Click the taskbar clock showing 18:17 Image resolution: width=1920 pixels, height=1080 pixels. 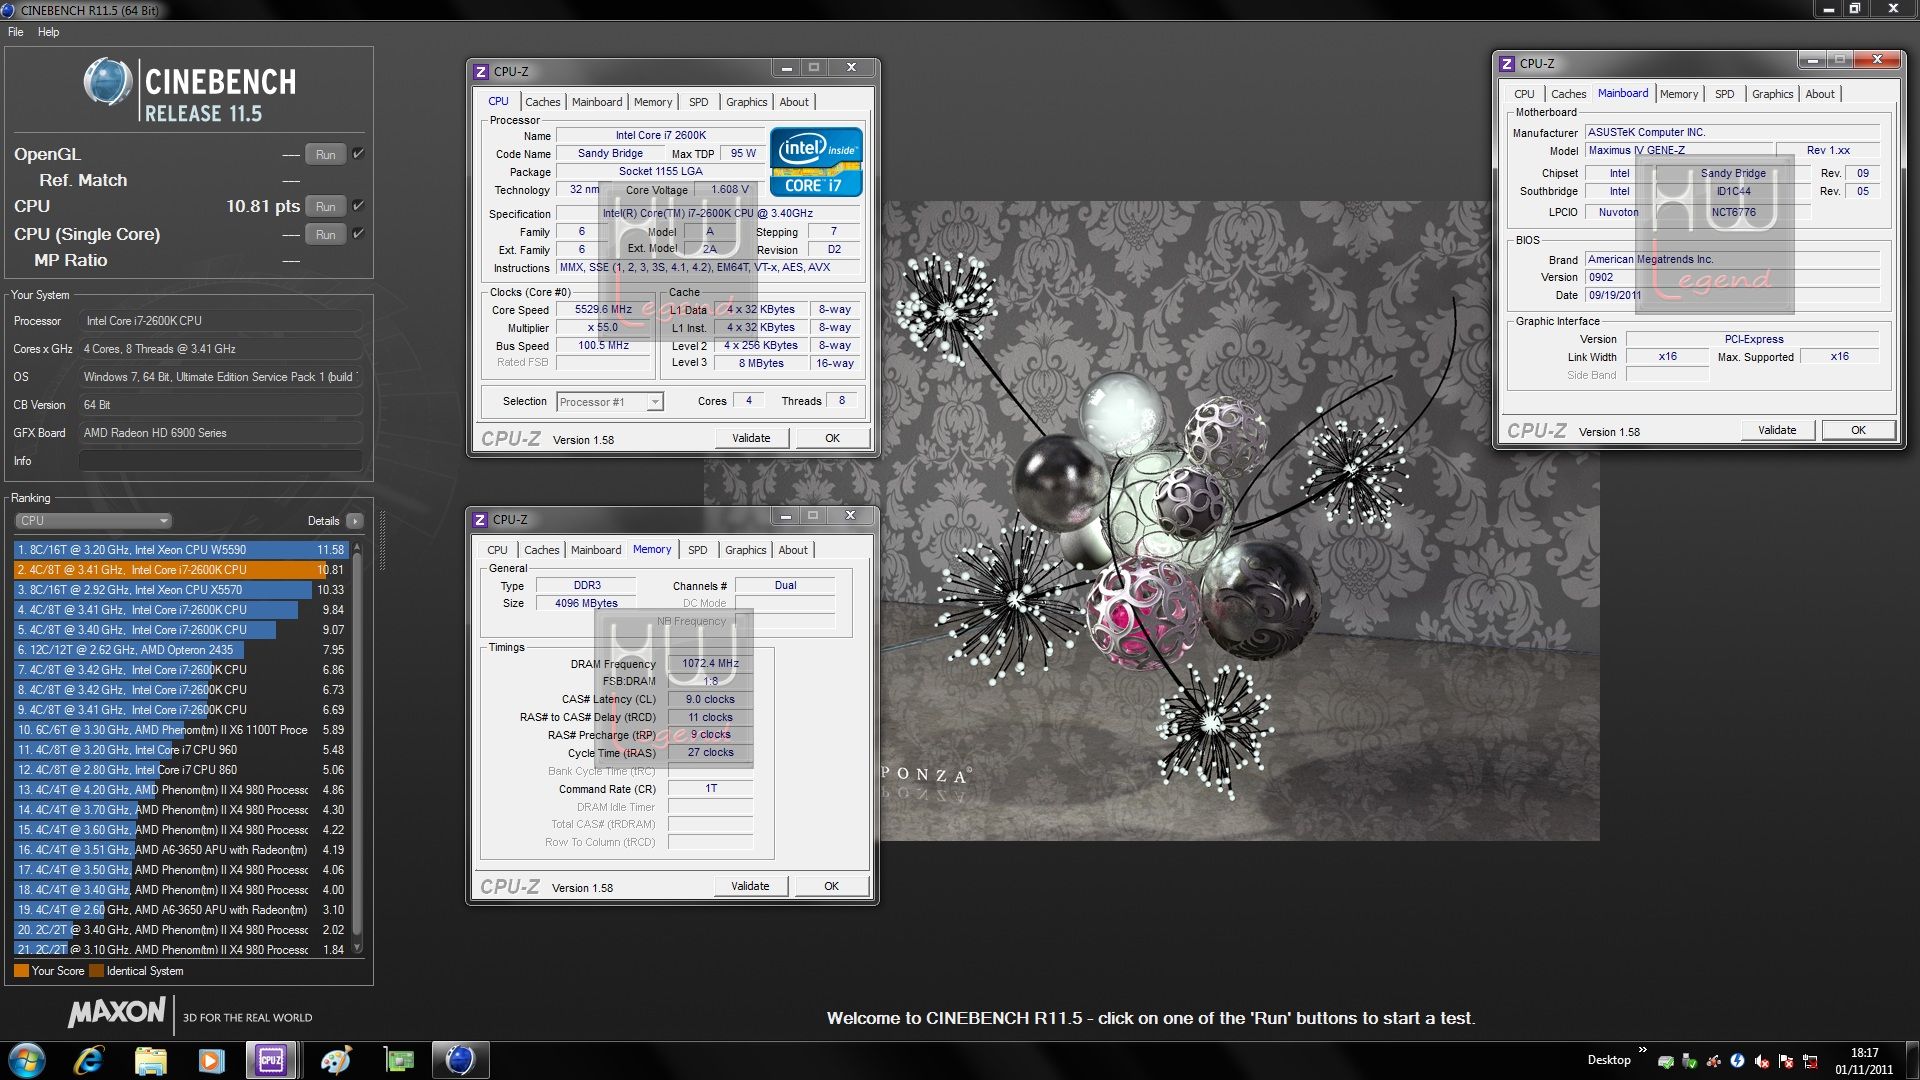(x=1864, y=1061)
